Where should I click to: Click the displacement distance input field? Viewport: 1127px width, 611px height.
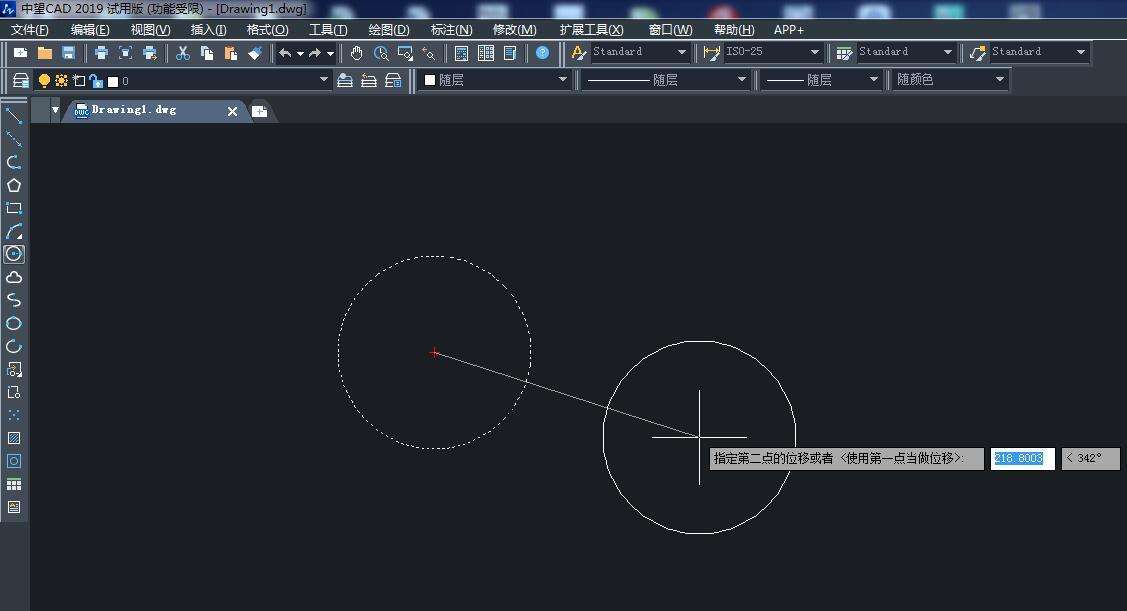pos(1020,458)
